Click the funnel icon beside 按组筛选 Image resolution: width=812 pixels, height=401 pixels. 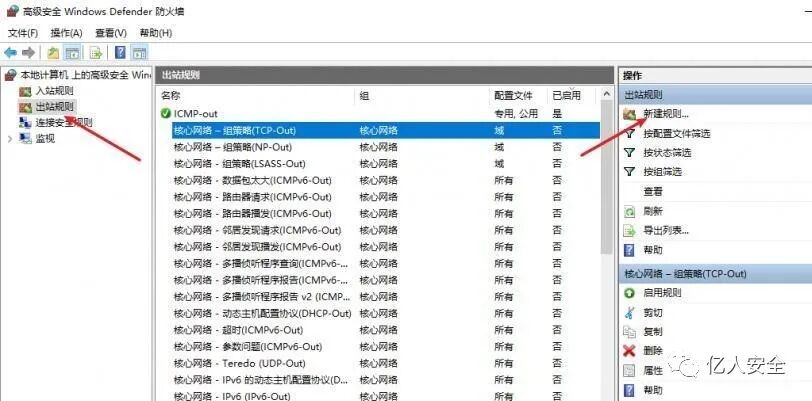tap(629, 171)
